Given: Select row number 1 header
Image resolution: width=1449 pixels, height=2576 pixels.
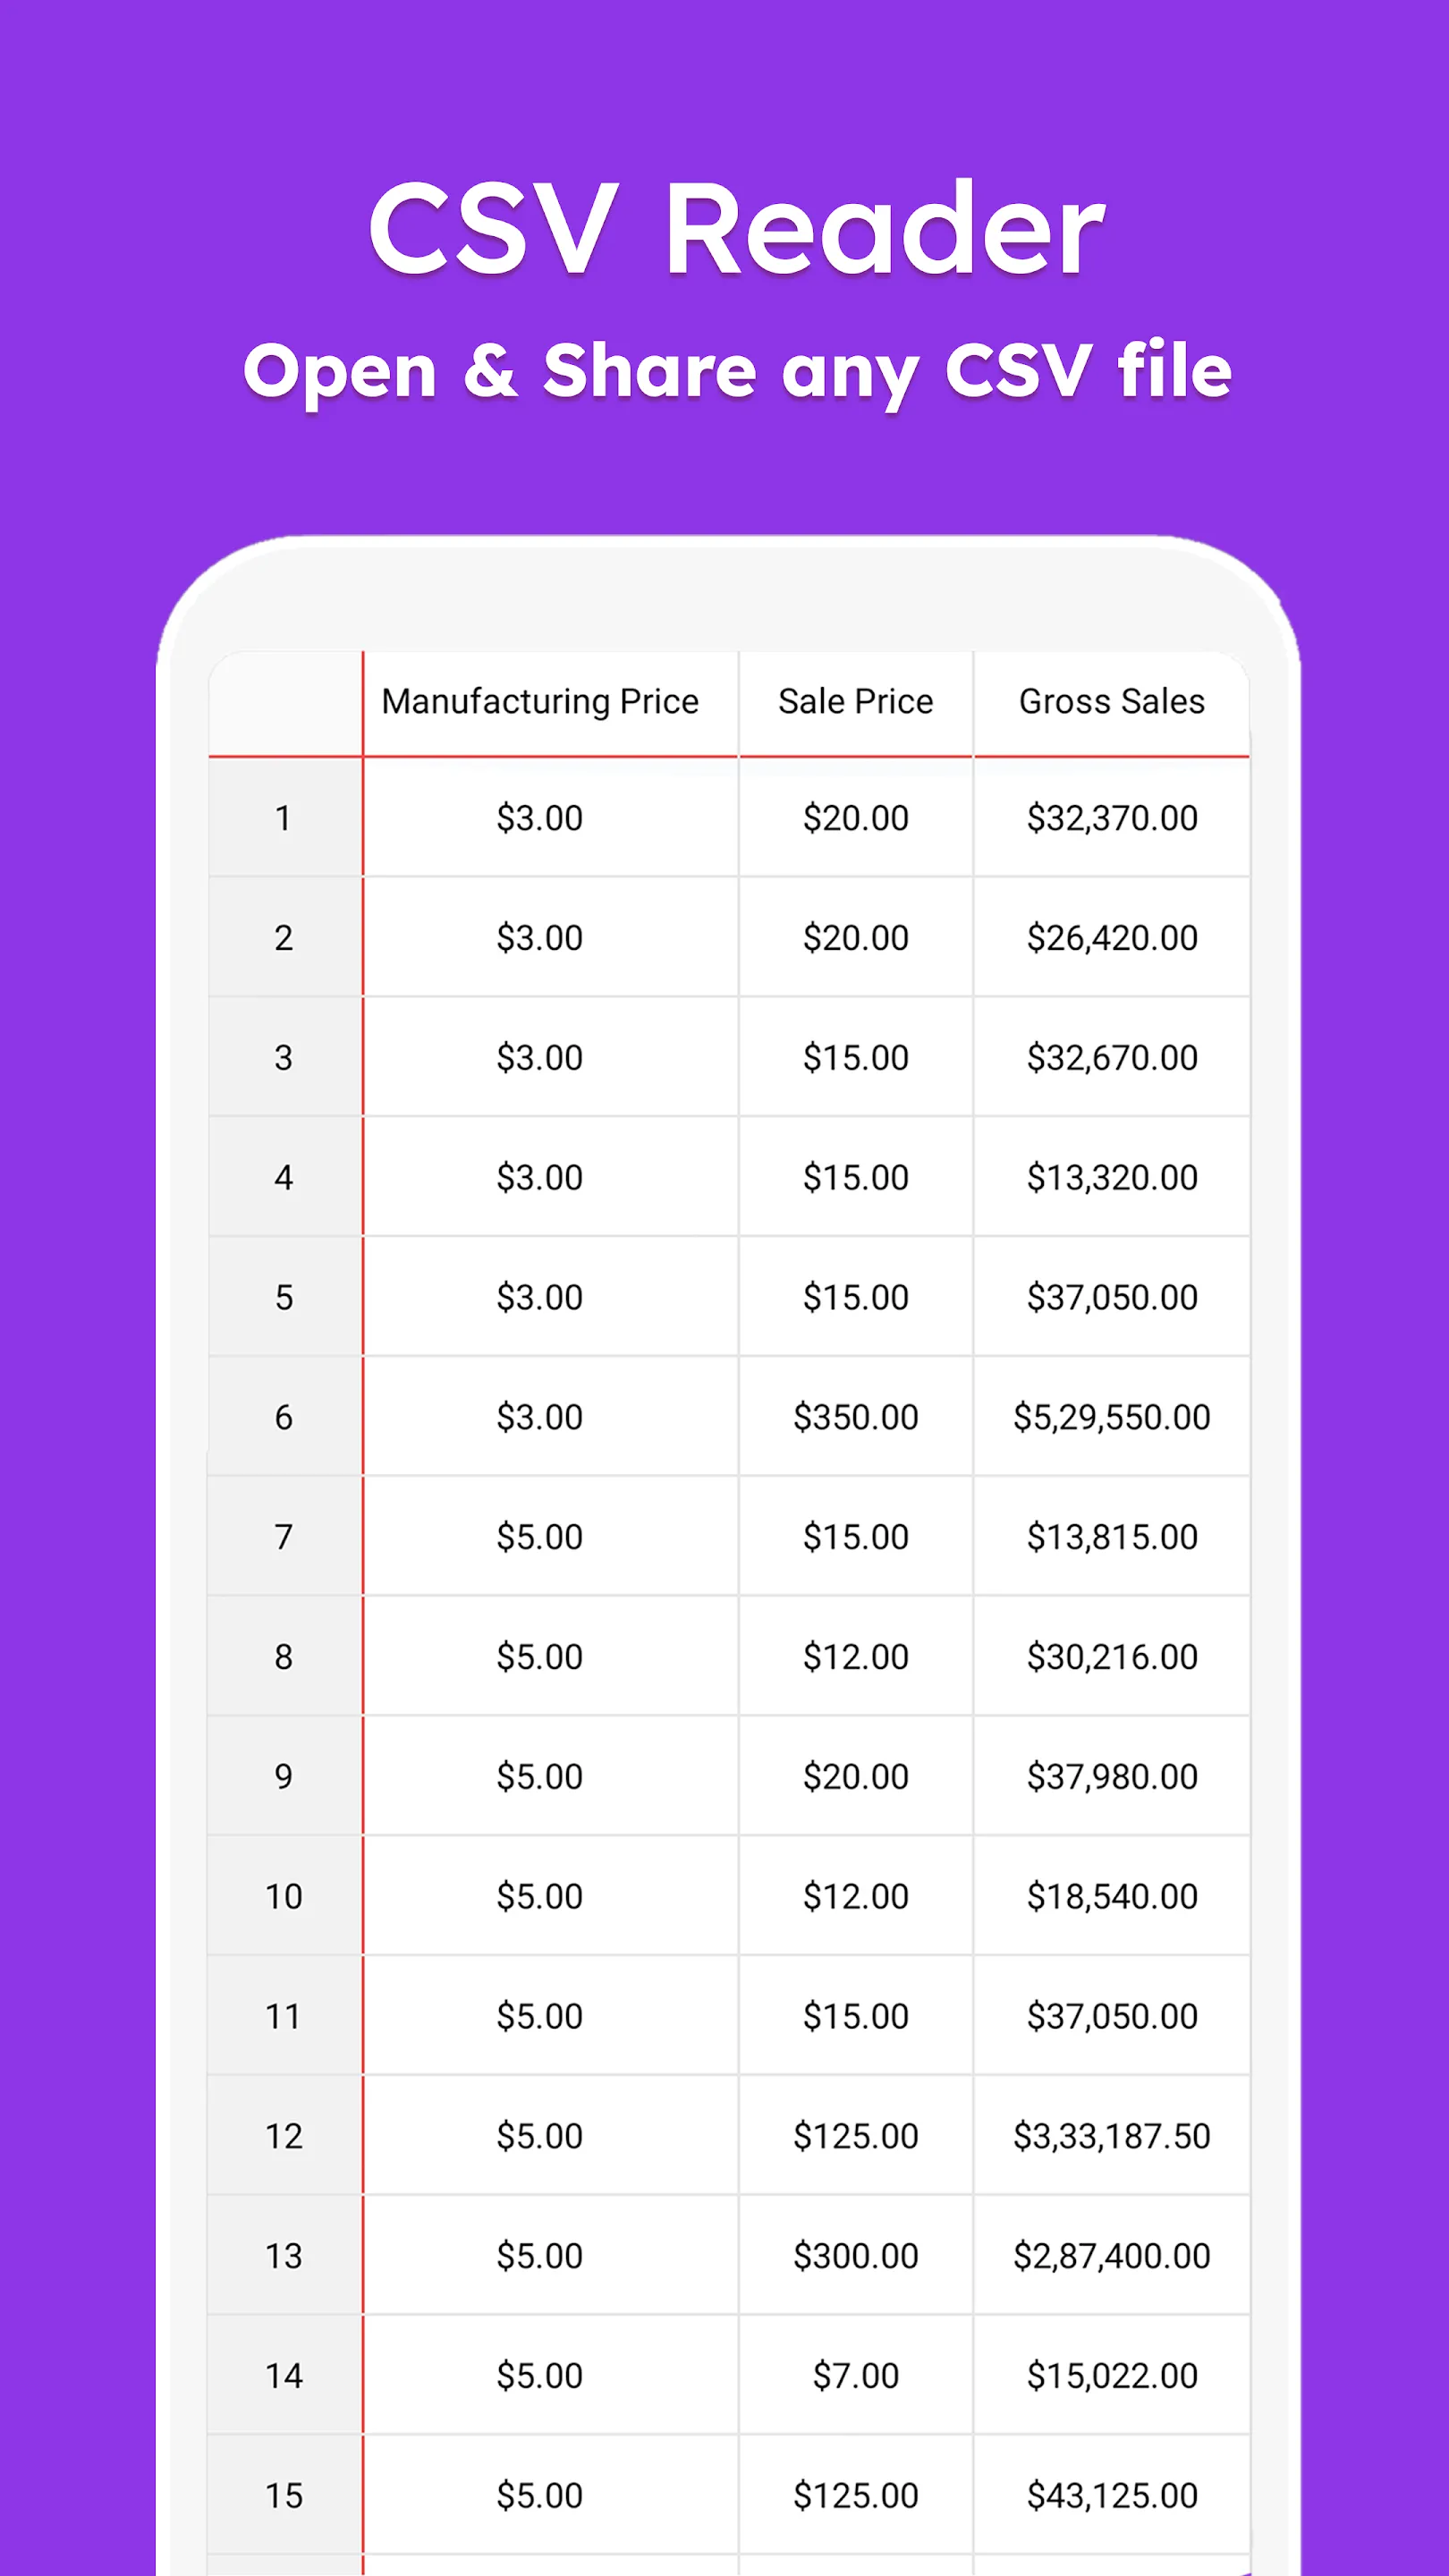Looking at the screenshot, I should click(285, 818).
